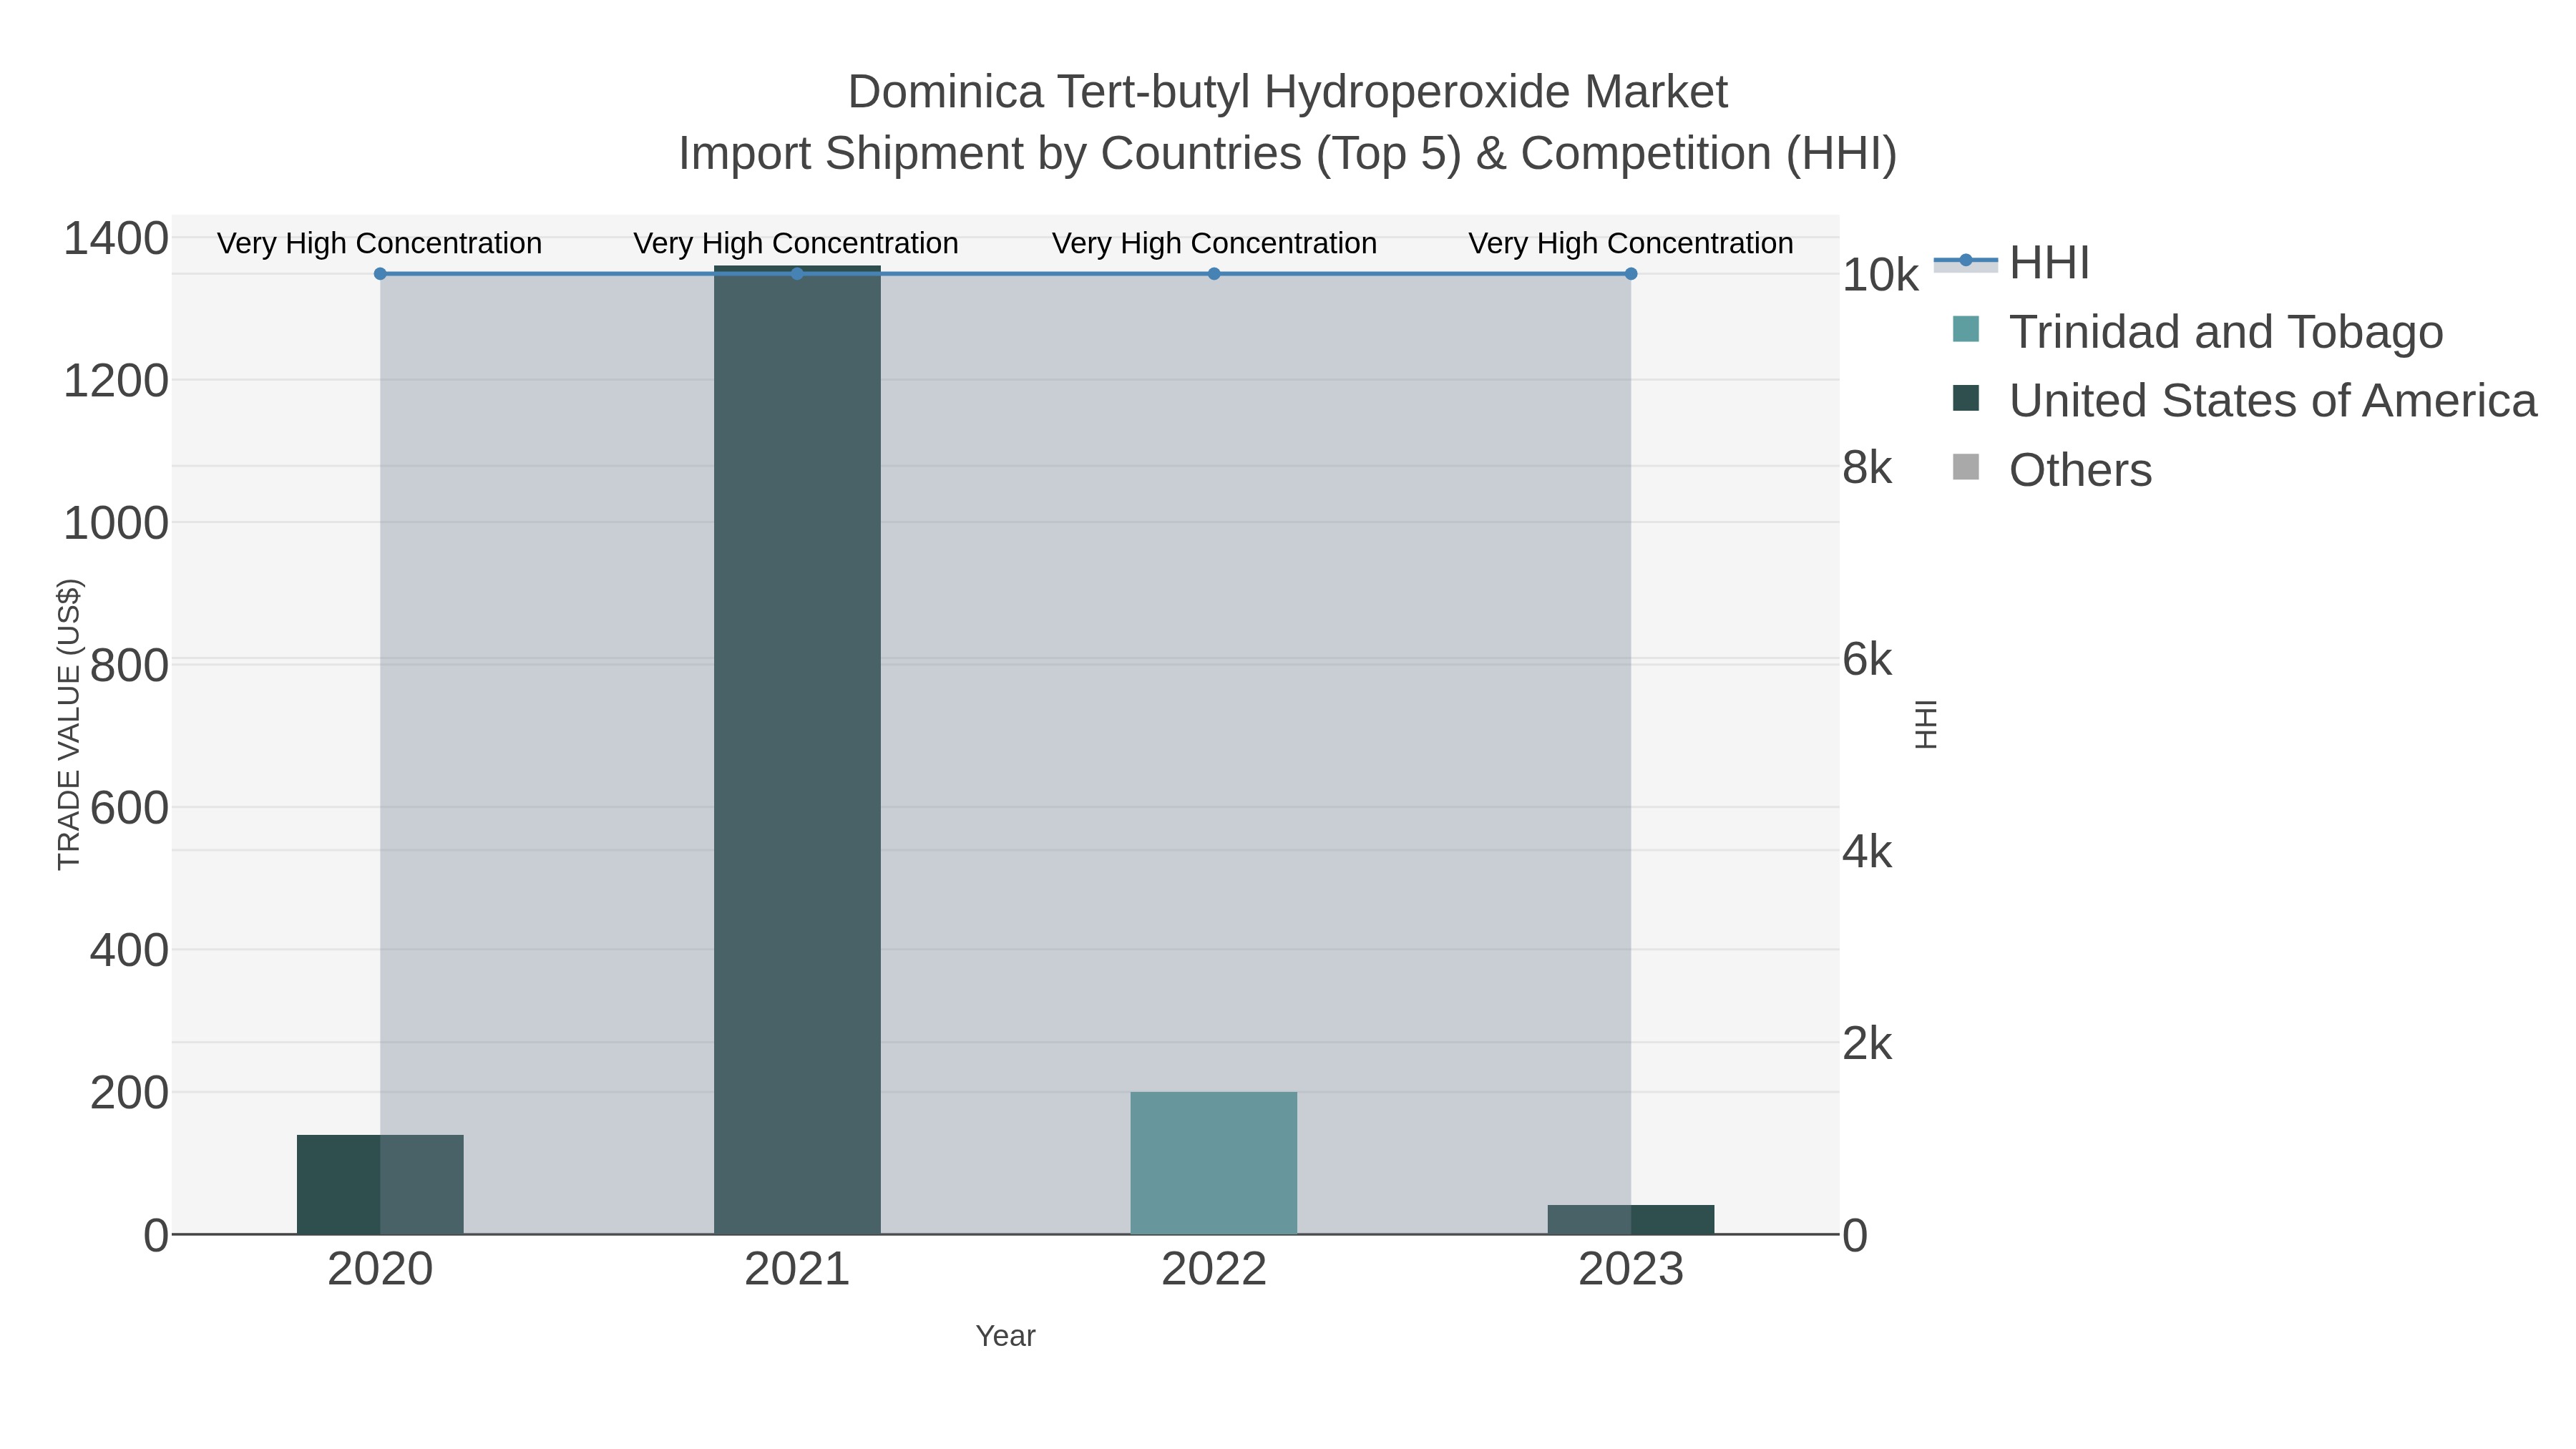Click the tall 2021 import bar
Screen dimensions: 2576x1449
pos(797,750)
